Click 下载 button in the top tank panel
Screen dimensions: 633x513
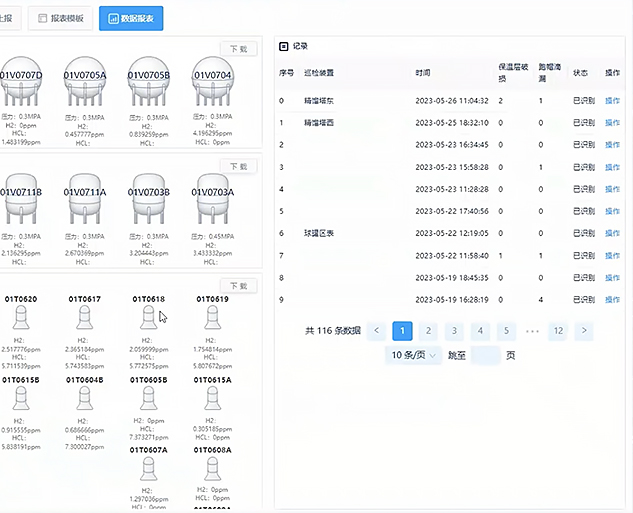tap(238, 48)
